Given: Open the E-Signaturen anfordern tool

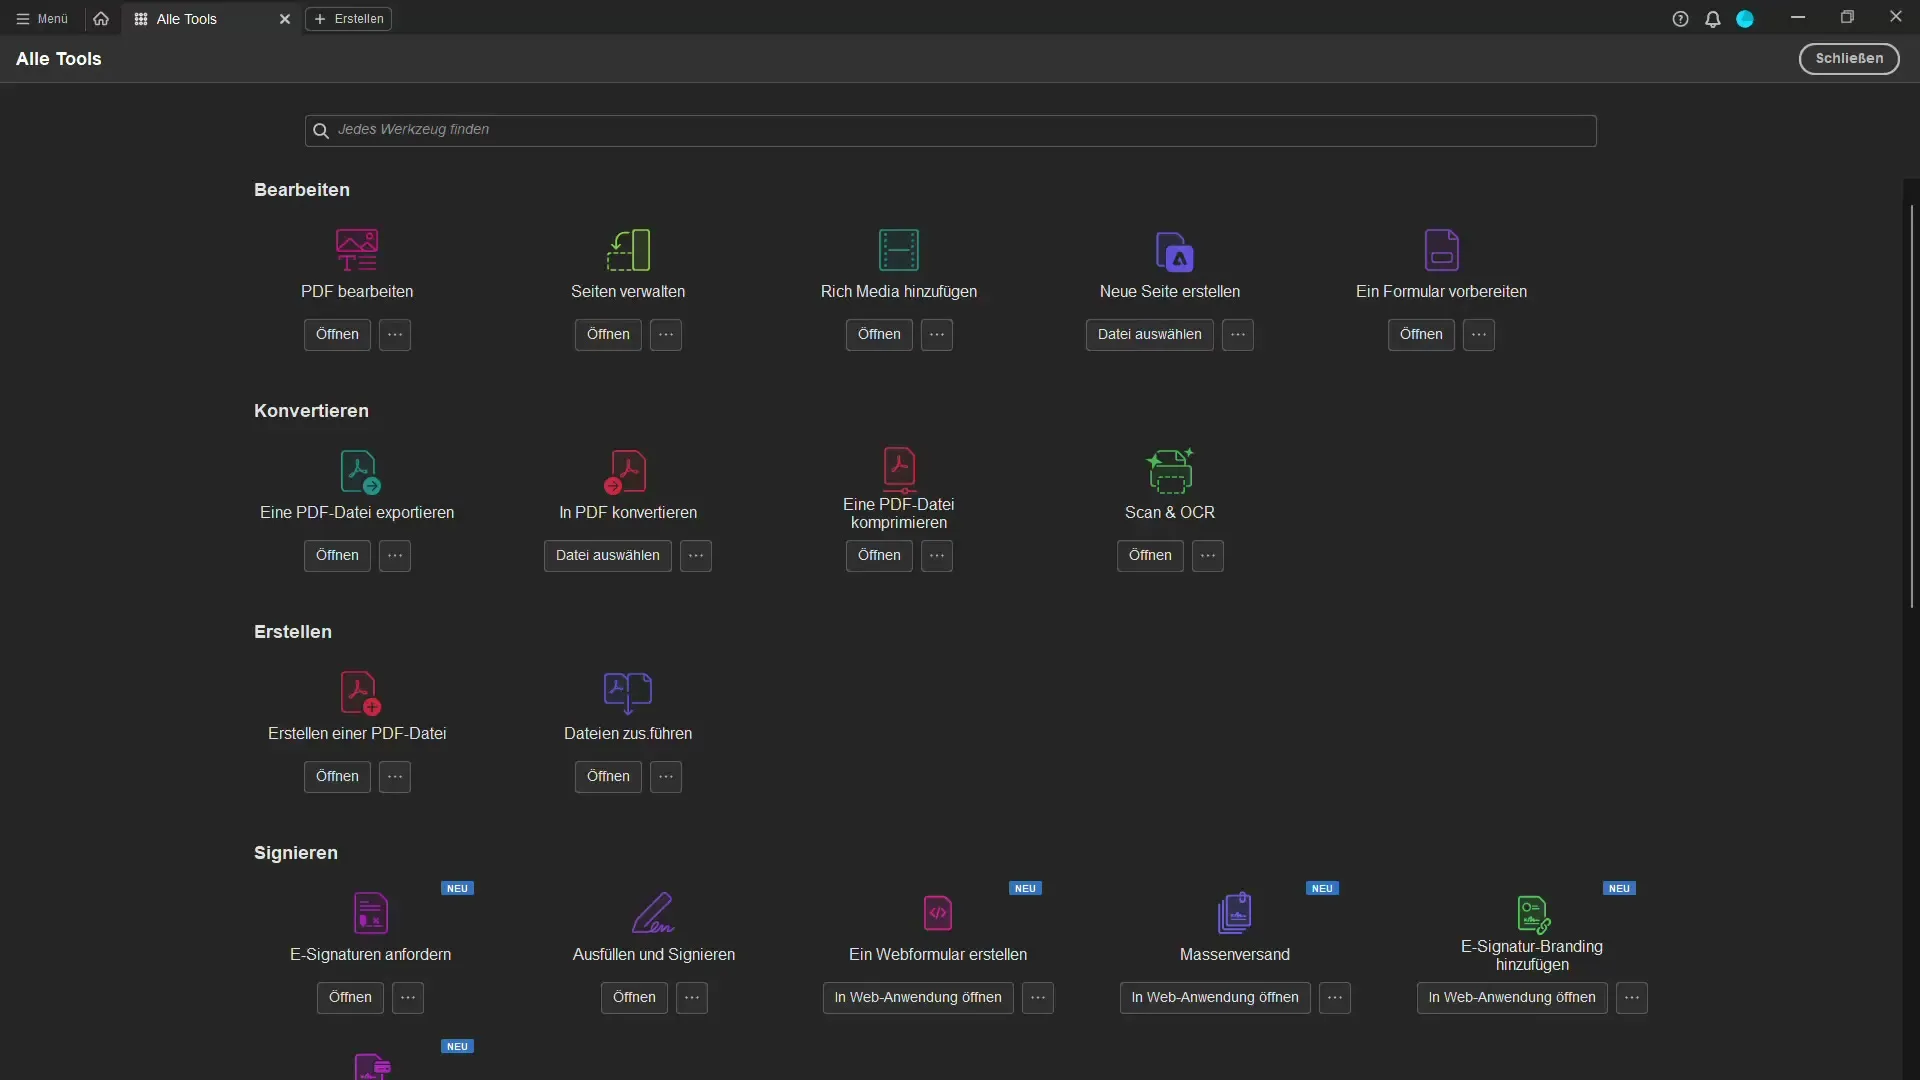Looking at the screenshot, I should (349, 997).
